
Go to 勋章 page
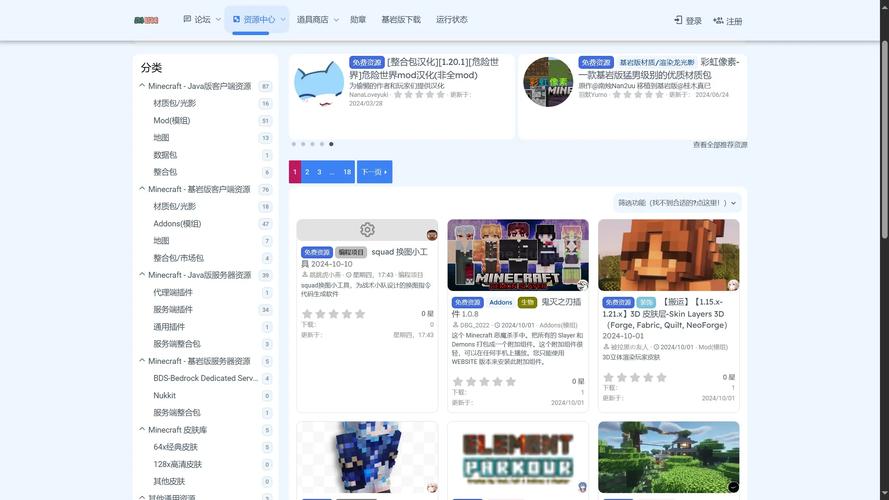[x=358, y=19]
